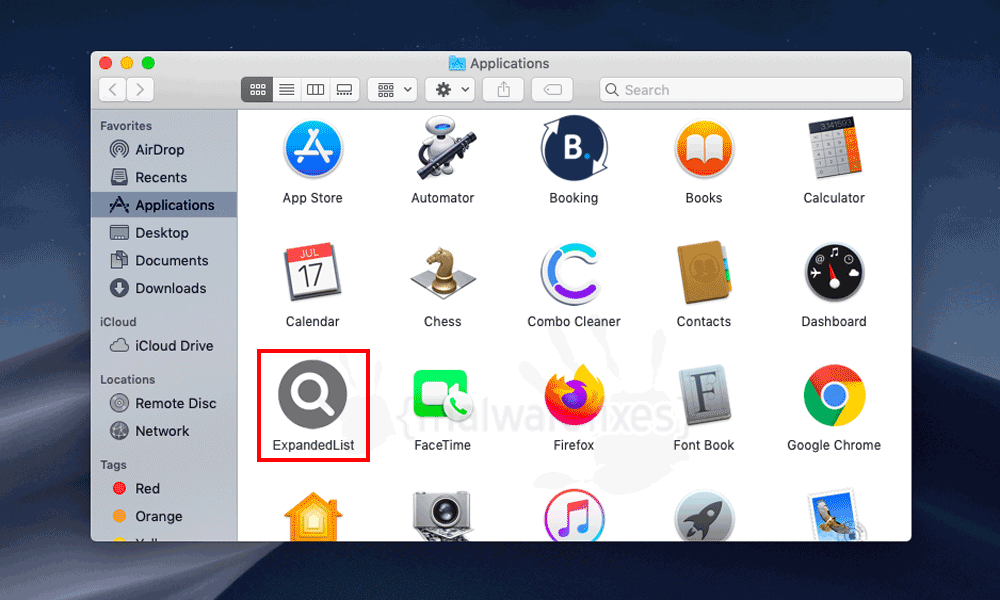This screenshot has width=1000, height=600.
Task: Filter by the Red tag
Action: point(164,488)
